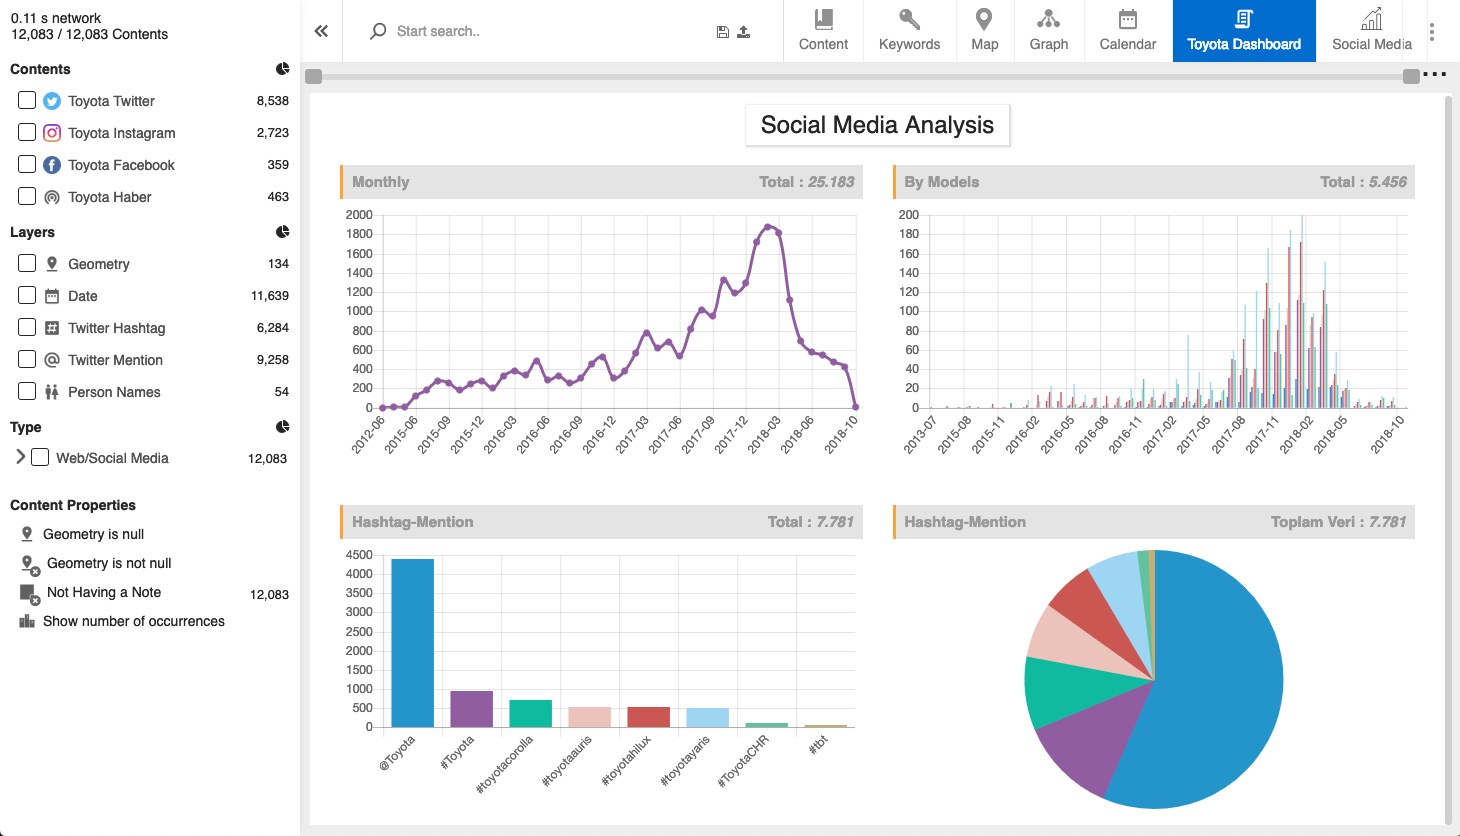Switch to the Social Media tab
Image resolution: width=1460 pixels, height=836 pixels.
(1371, 31)
